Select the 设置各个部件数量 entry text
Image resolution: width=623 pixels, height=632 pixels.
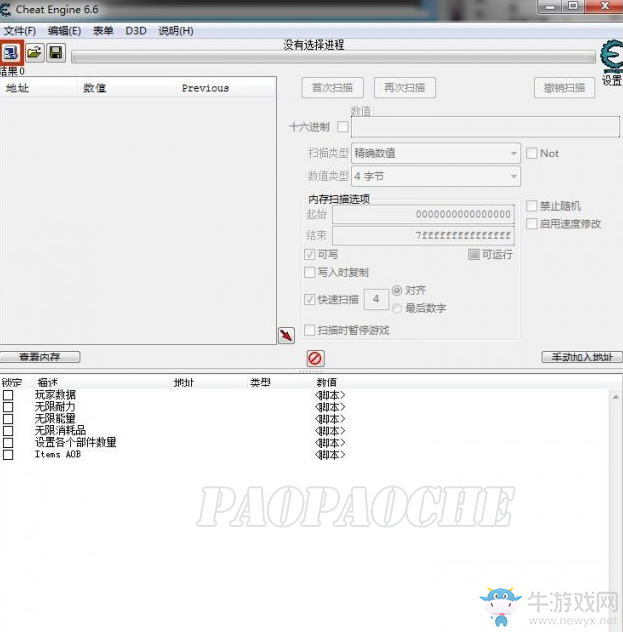pos(75,442)
